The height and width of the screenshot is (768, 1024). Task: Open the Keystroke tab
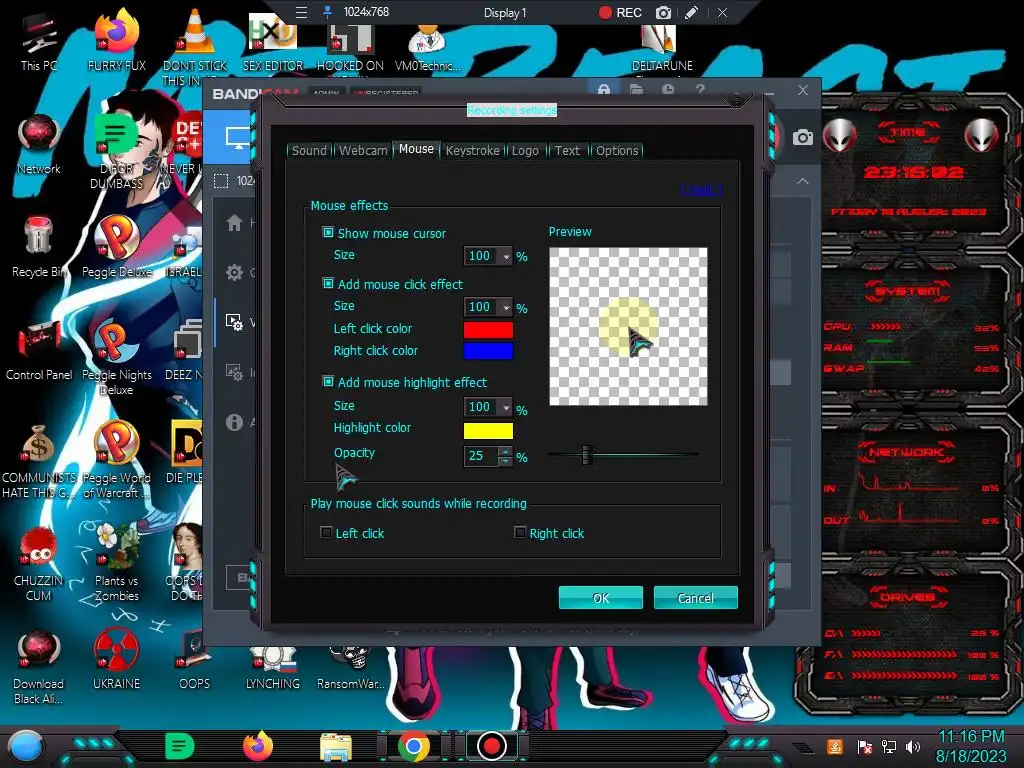[x=472, y=151]
